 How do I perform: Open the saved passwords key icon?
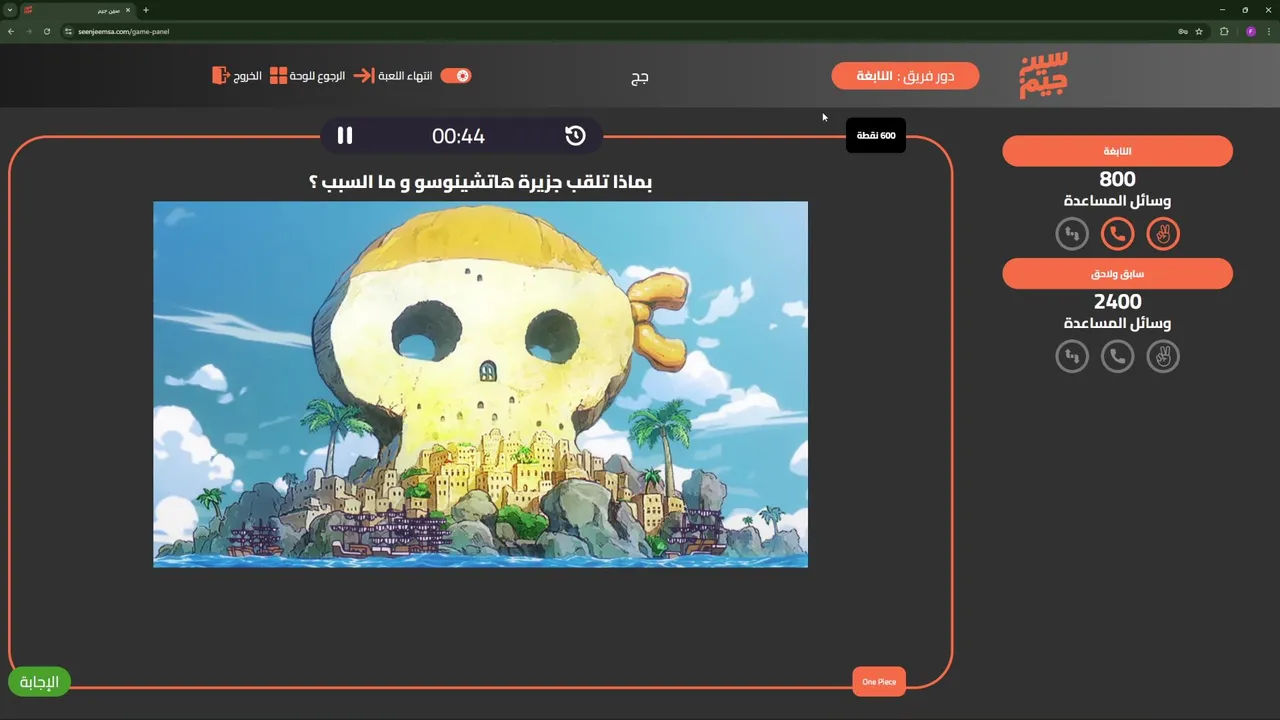pos(1183,31)
